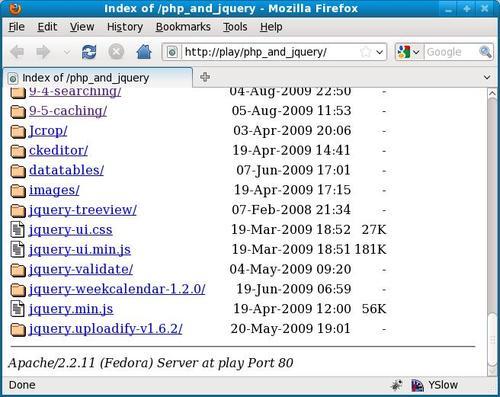Image resolution: width=500 pixels, height=397 pixels.
Task: Click the date 20-May-2009 19:01
Action: click(290, 329)
